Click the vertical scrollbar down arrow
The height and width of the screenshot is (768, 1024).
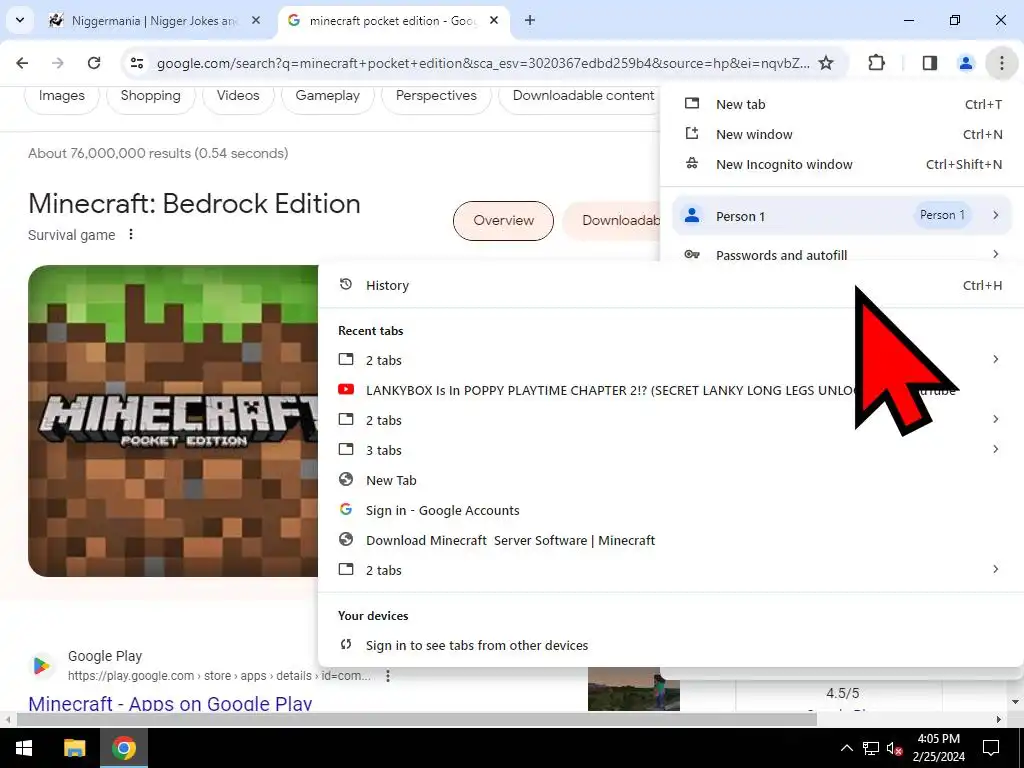point(1015,703)
